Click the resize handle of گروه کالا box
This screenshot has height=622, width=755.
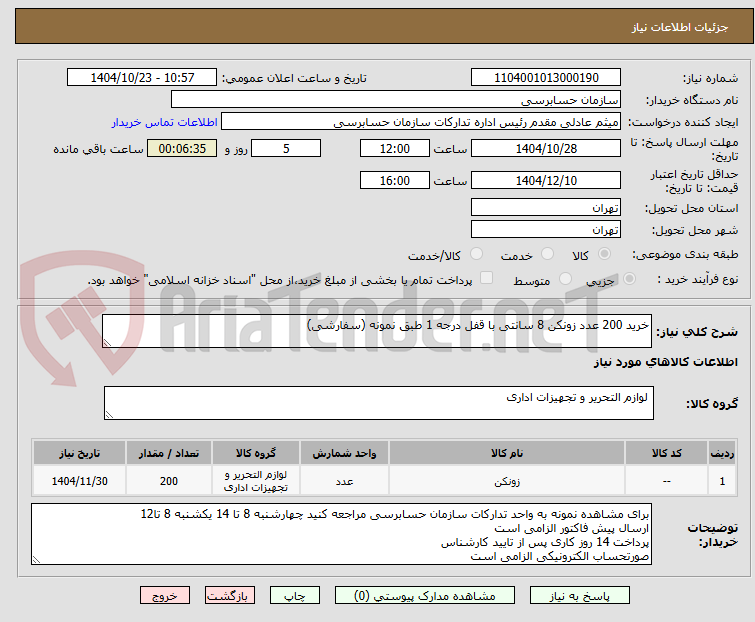[109, 415]
